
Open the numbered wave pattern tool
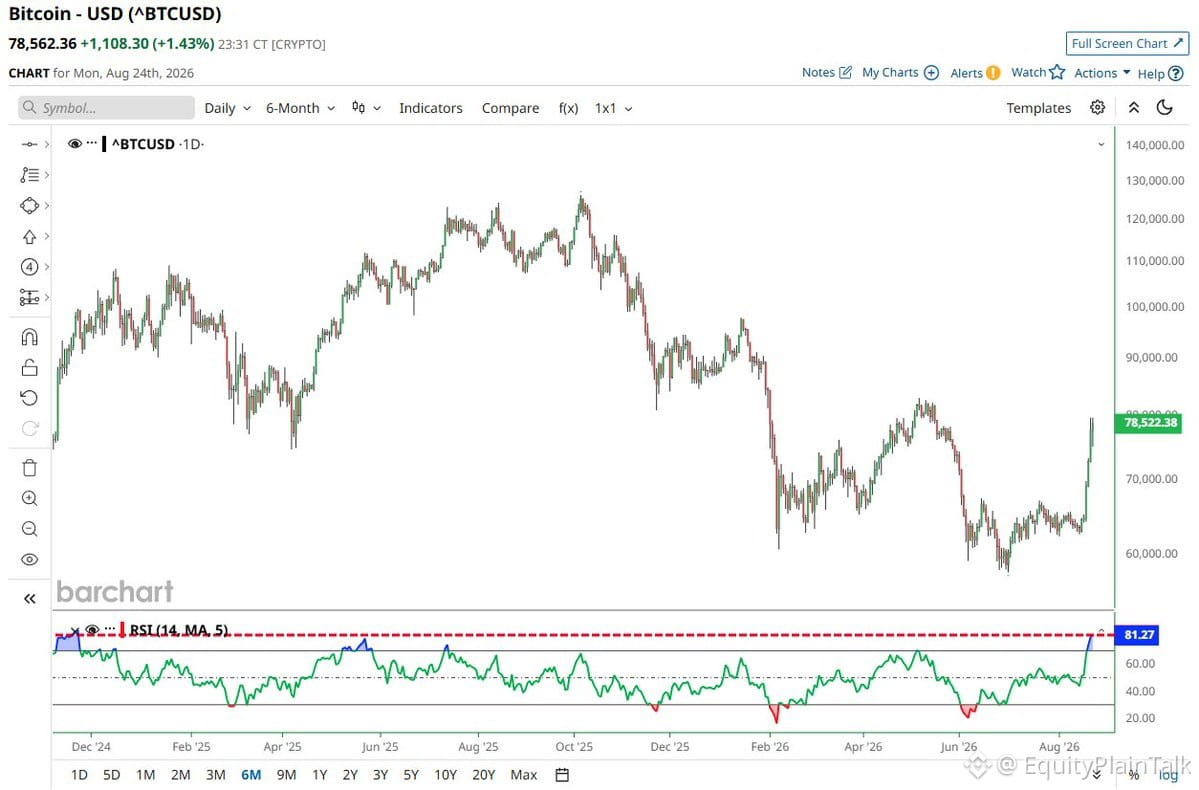pos(29,267)
